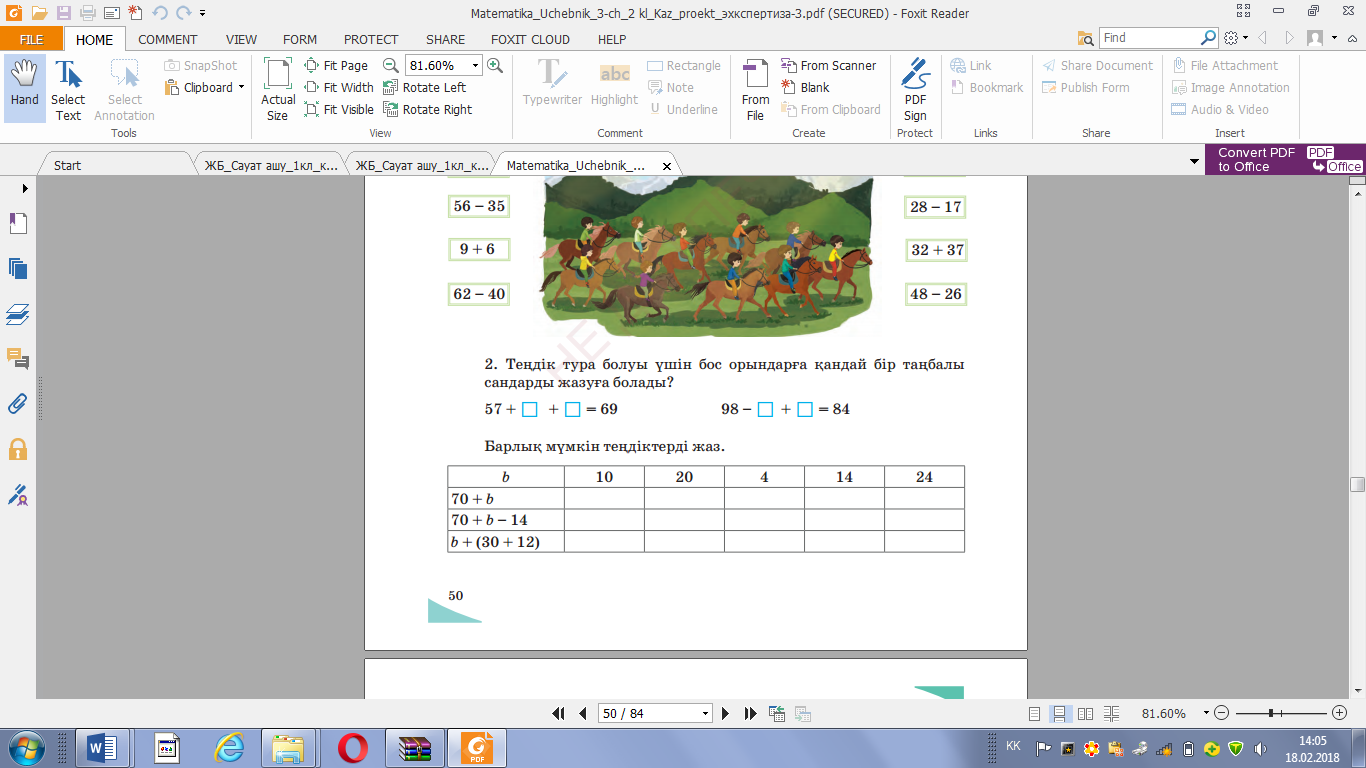Open the Attachments paperclip panel
1366x768 pixels.
pos(18,403)
